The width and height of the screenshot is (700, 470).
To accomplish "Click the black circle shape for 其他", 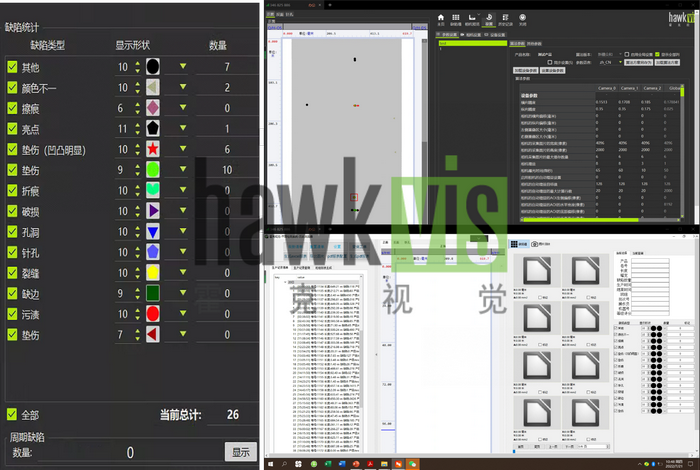I will point(153,67).
